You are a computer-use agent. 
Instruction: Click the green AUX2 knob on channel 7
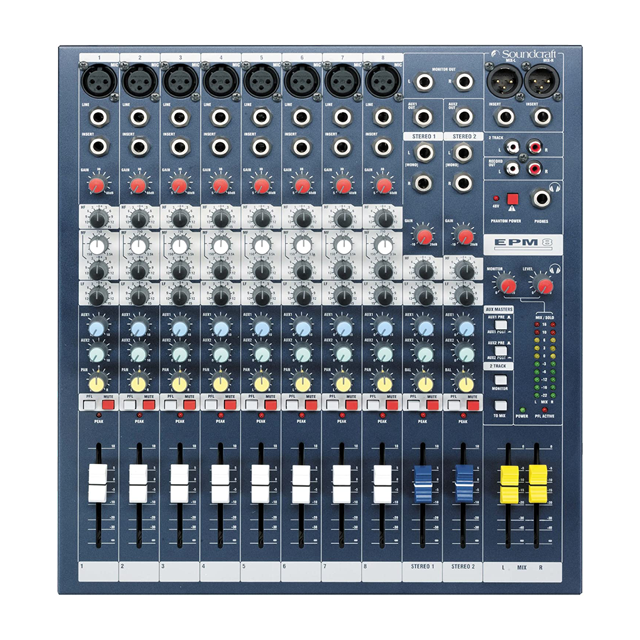(x=344, y=354)
